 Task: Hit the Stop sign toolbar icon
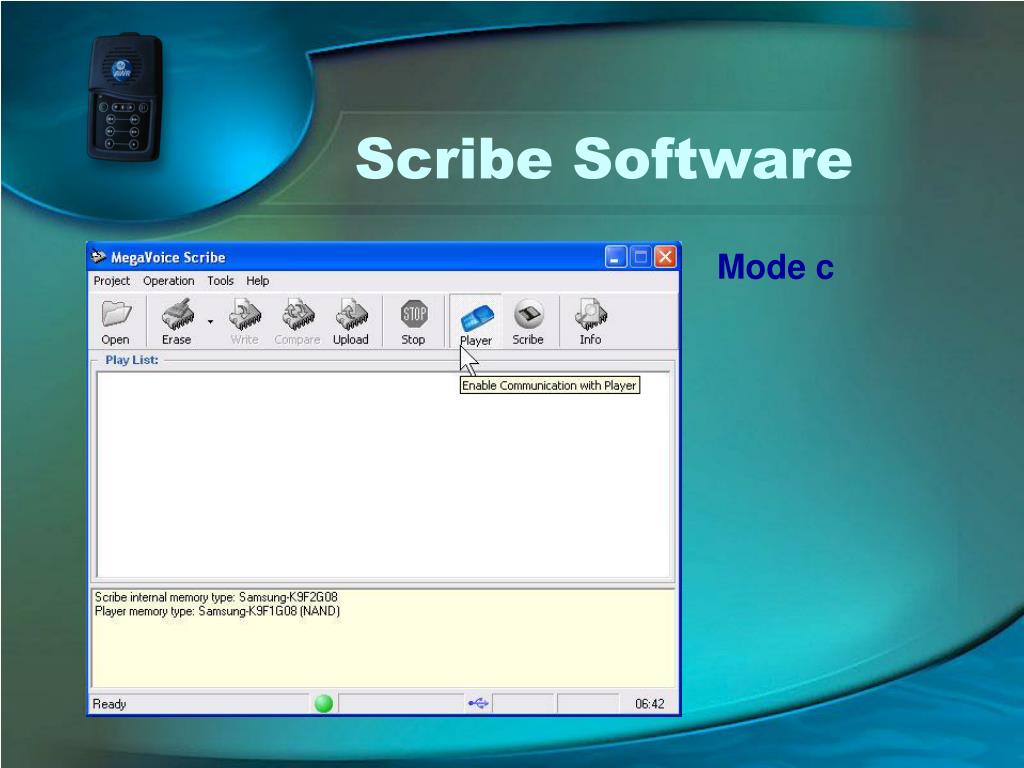pyautogui.click(x=414, y=315)
